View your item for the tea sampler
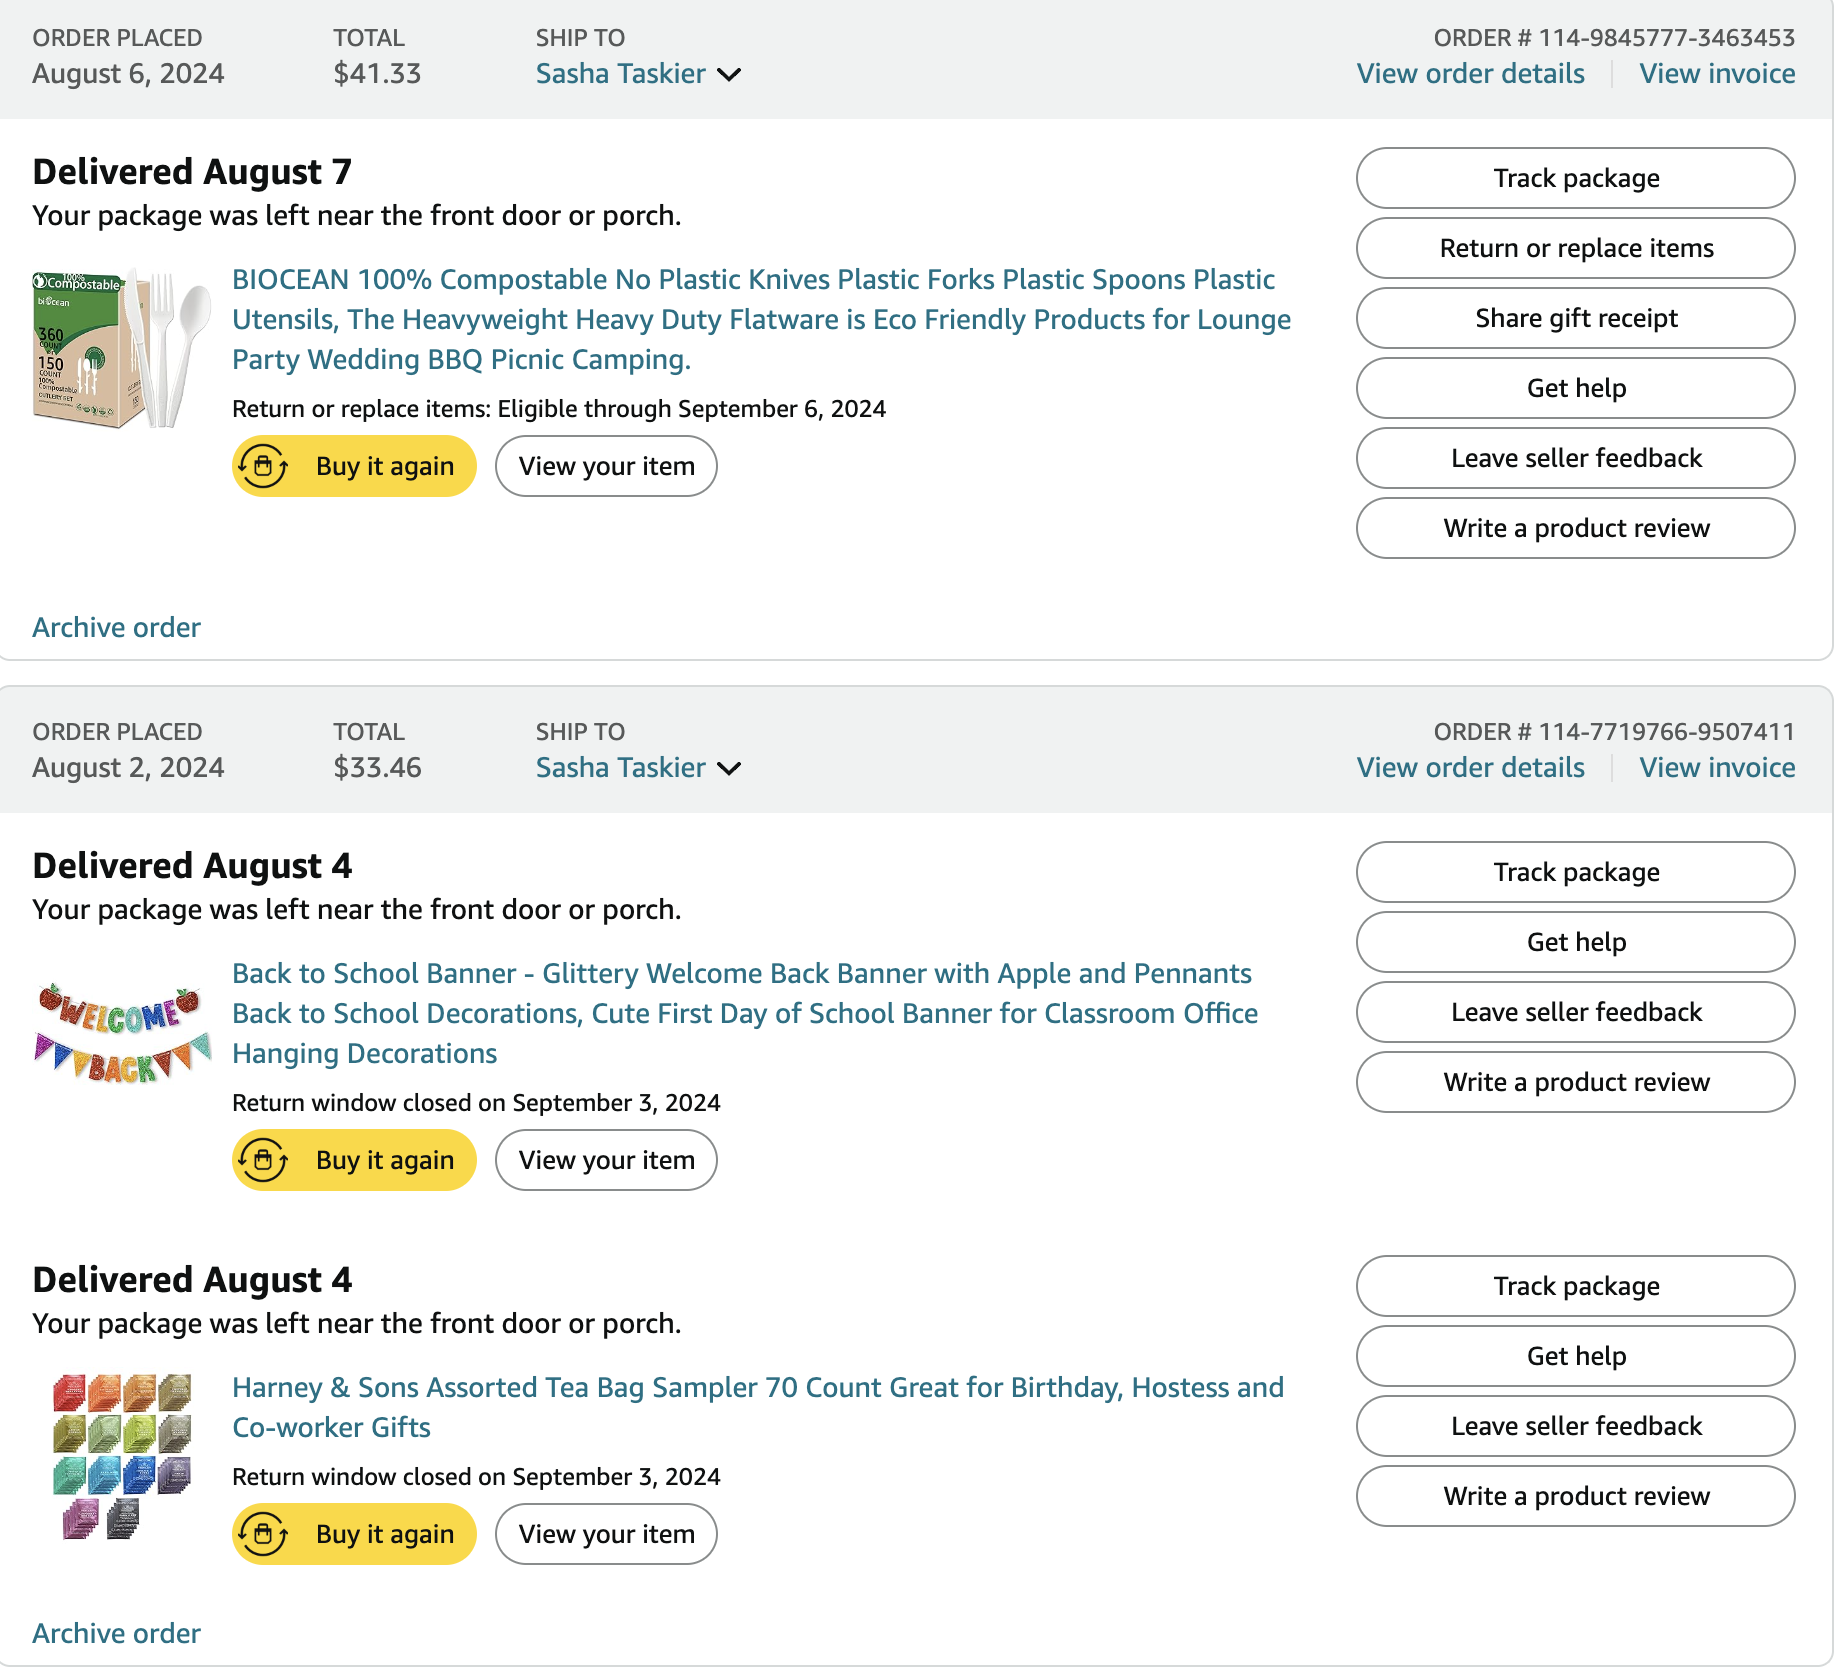 tap(606, 1534)
